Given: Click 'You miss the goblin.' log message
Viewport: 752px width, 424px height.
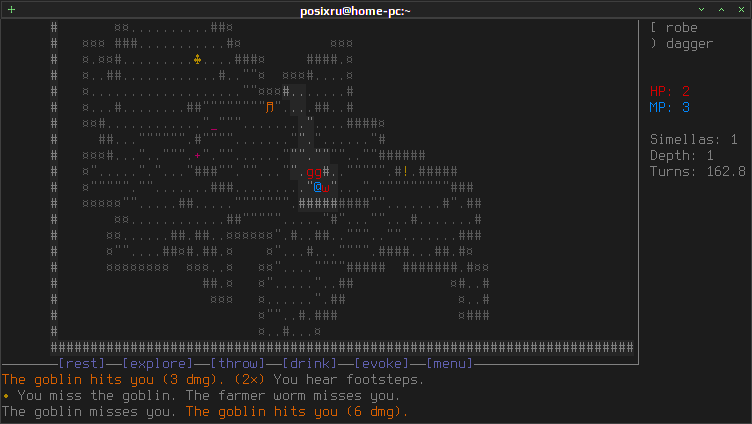Looking at the screenshot, I should 97,396.
